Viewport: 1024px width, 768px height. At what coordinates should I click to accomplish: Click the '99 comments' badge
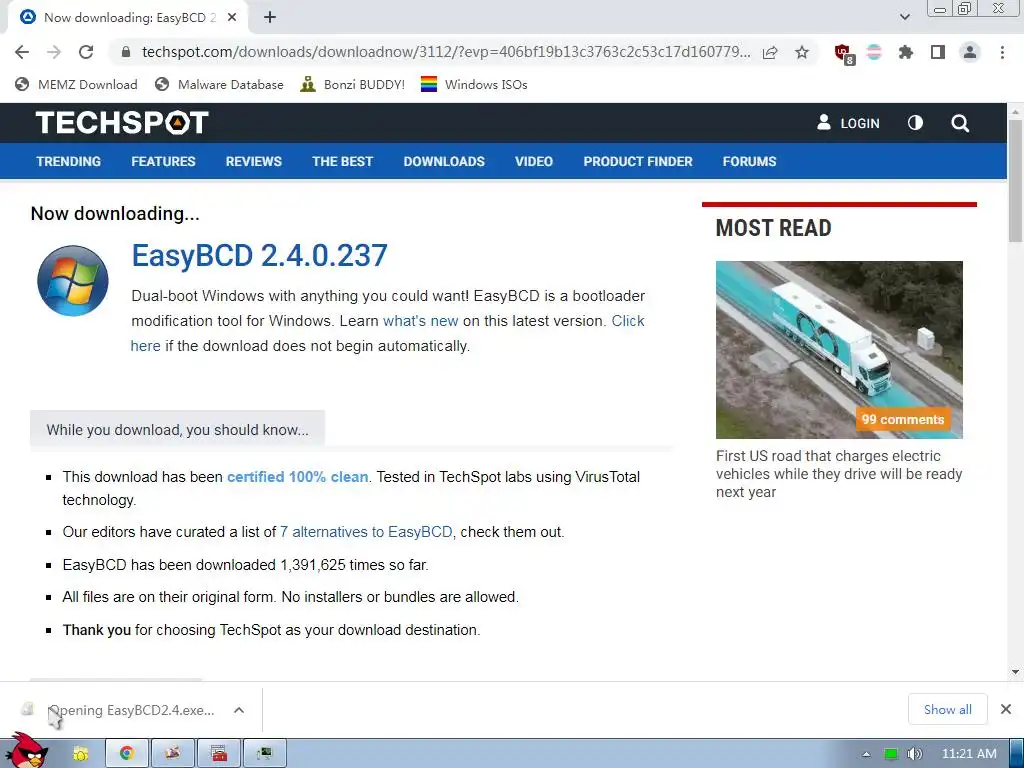pos(903,419)
